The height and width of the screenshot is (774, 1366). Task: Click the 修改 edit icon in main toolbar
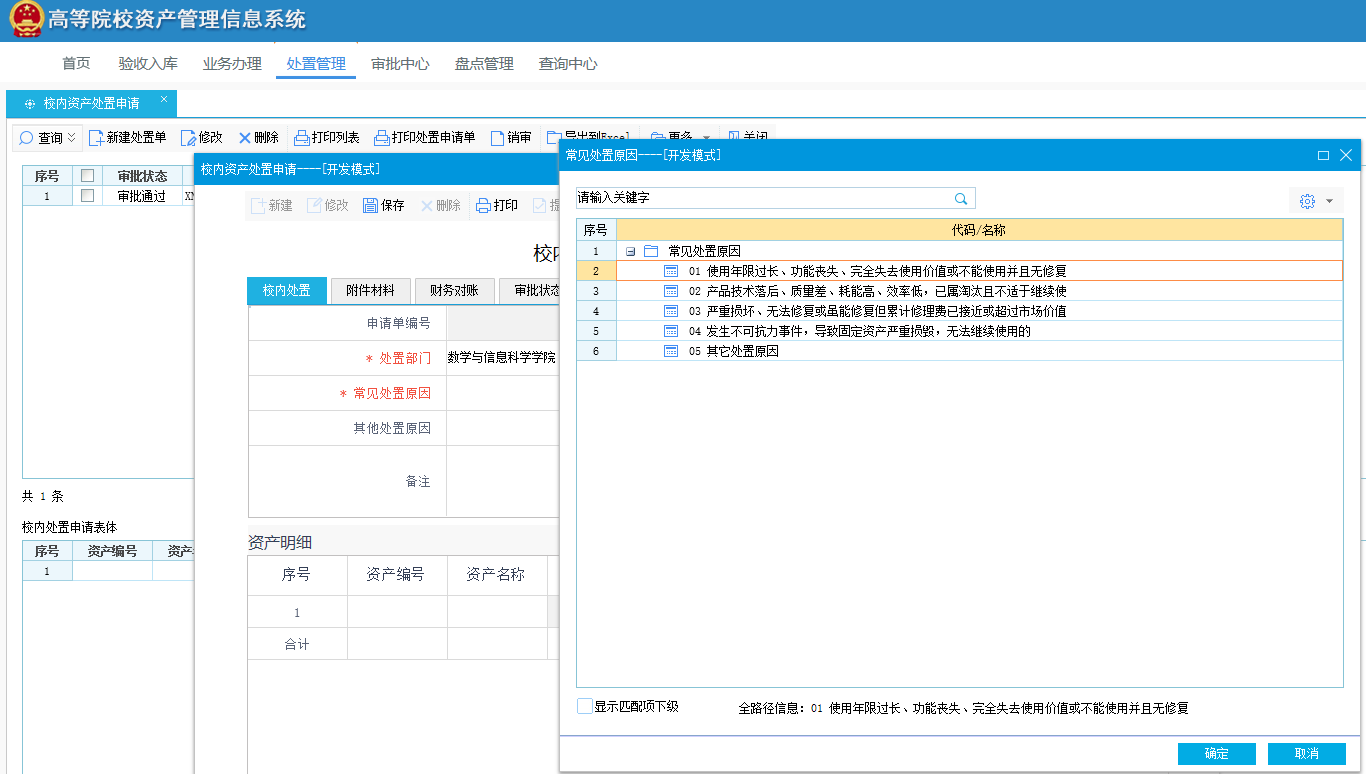pyautogui.click(x=188, y=138)
